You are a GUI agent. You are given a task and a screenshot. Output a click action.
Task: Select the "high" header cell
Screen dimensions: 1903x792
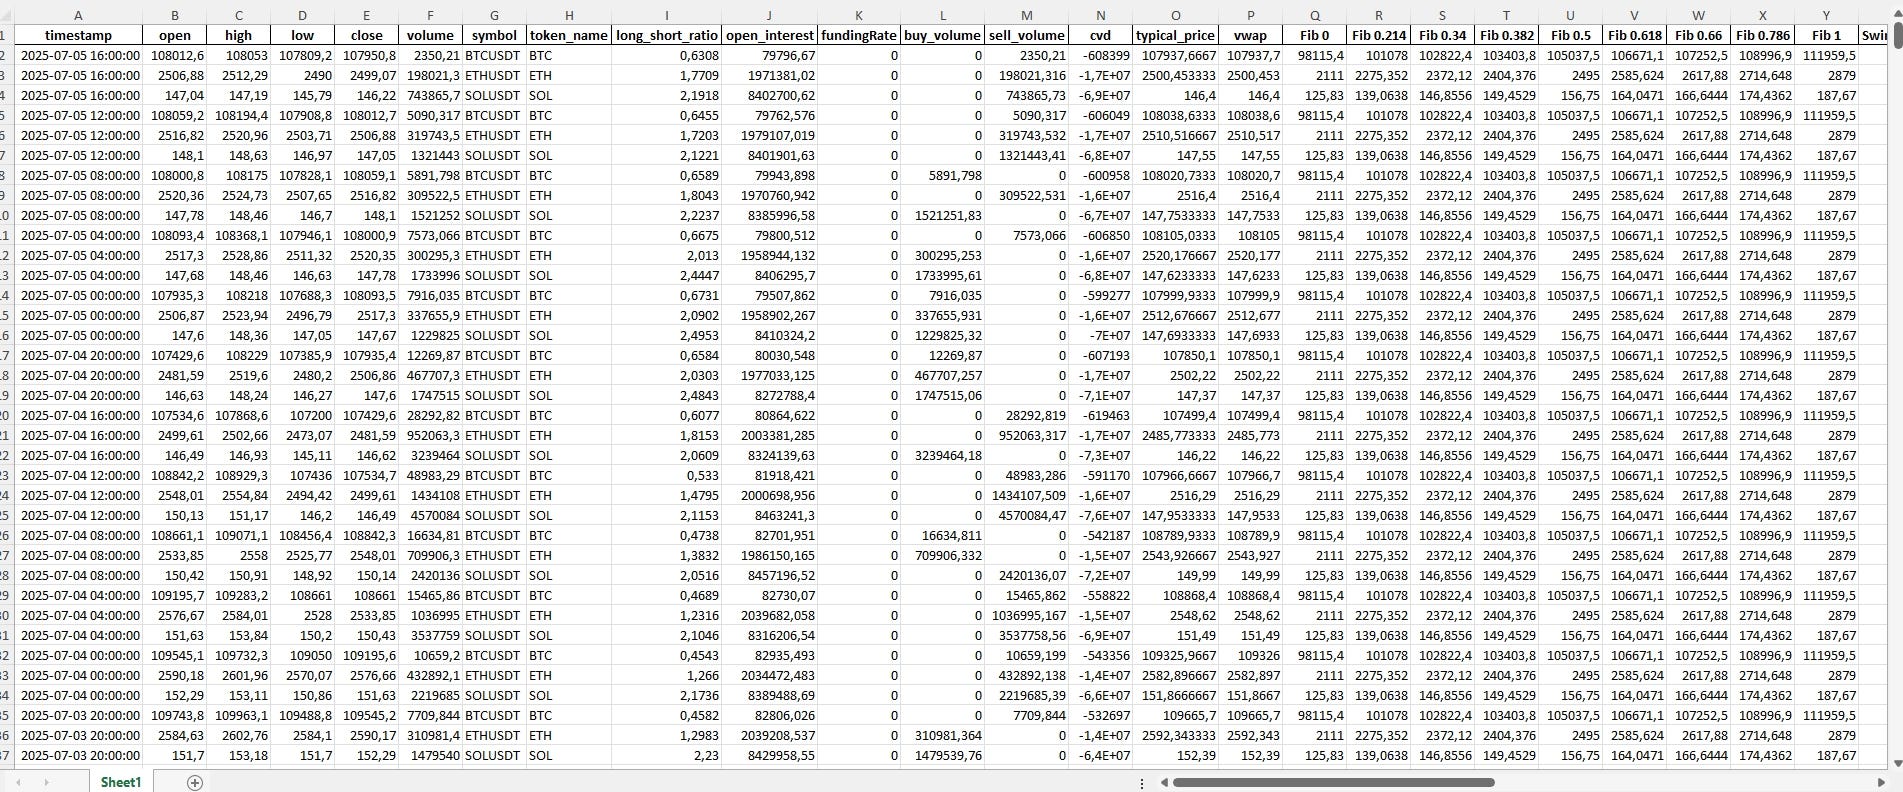[239, 35]
